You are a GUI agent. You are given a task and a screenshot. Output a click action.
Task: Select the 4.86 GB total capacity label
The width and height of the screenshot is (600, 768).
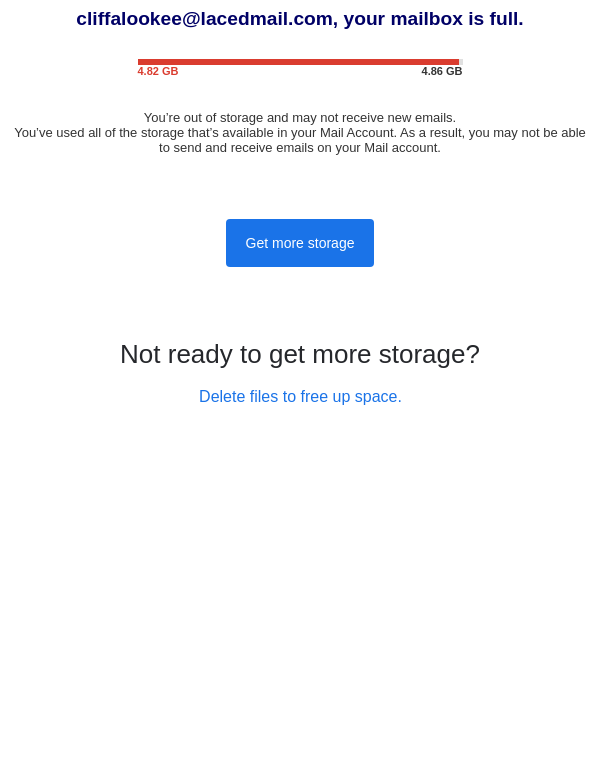point(442,72)
